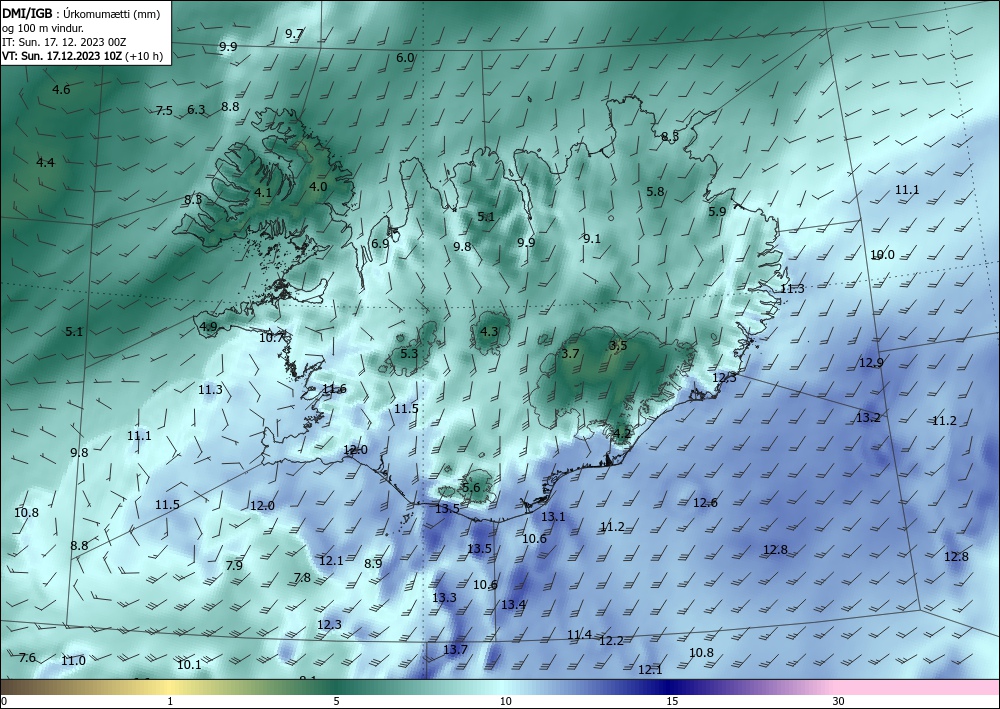Click the 4.0 value in the Westfjords
Image resolution: width=1000 pixels, height=709 pixels.
[x=318, y=186]
